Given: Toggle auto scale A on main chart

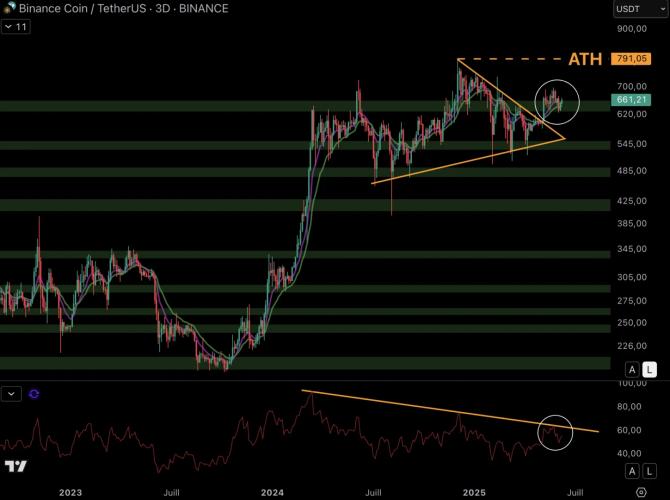Looking at the screenshot, I should click(632, 369).
